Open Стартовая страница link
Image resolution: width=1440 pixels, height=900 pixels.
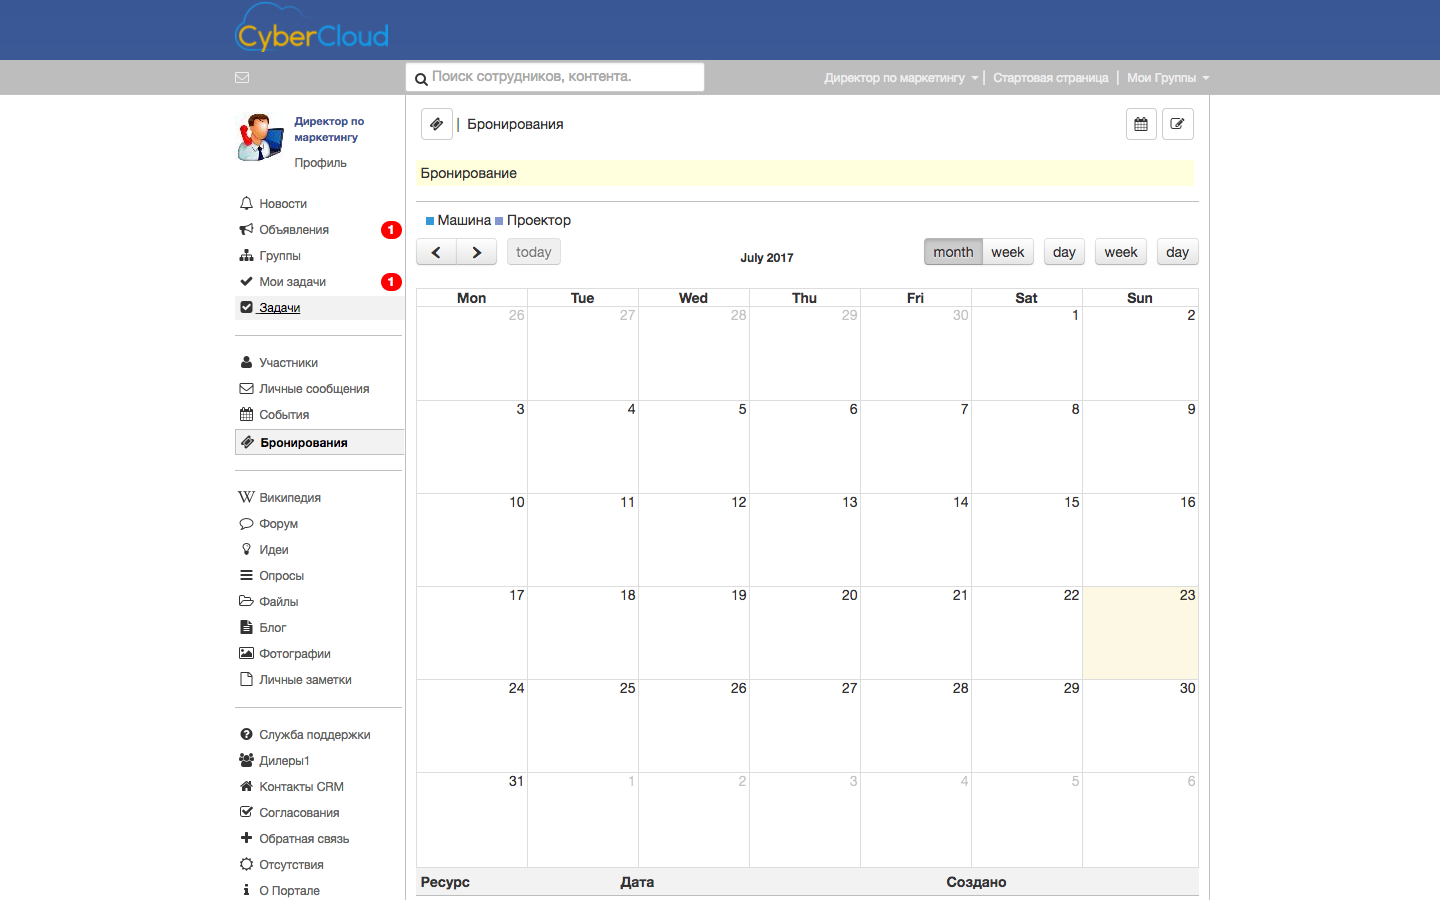1050,78
